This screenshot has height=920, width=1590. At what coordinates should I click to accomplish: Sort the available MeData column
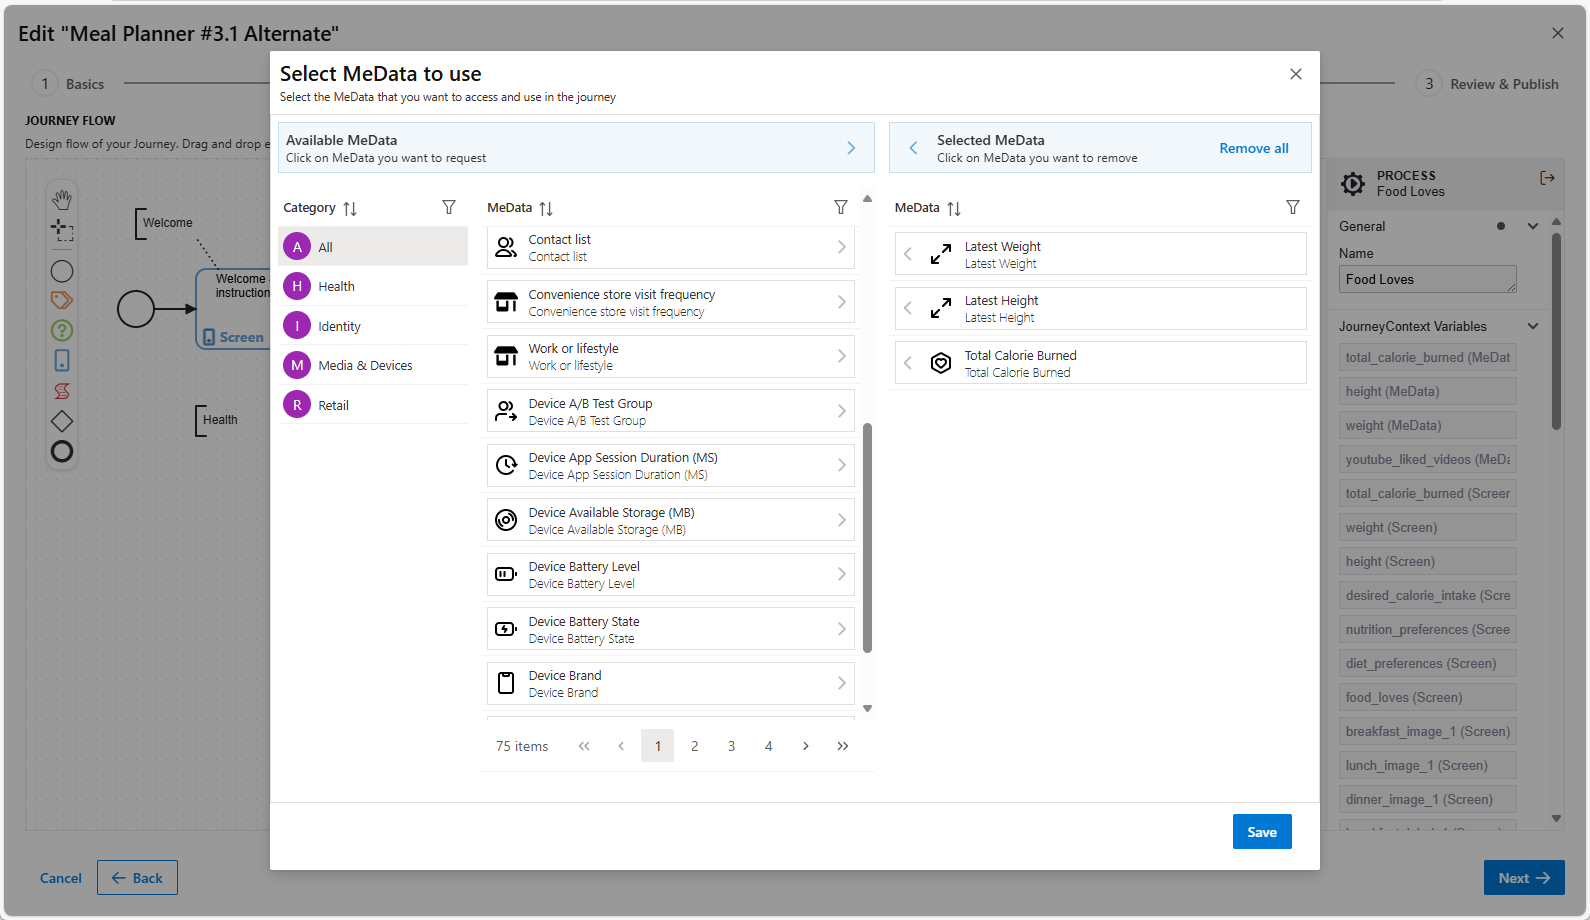point(546,208)
